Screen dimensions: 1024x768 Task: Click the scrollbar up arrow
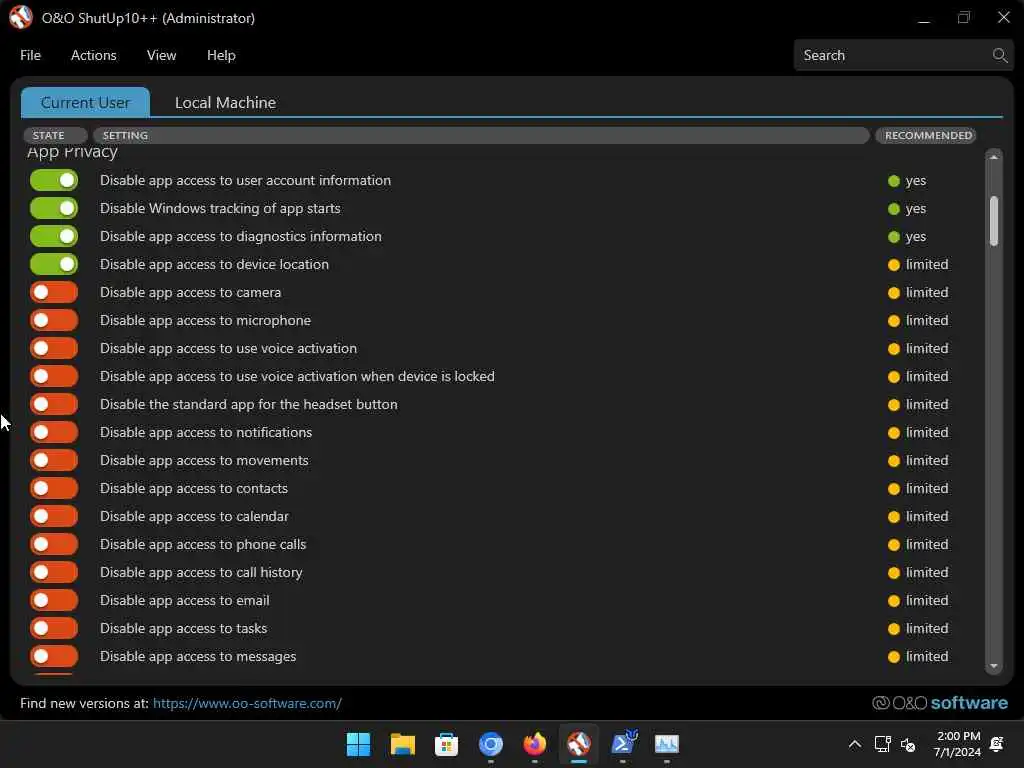coord(994,157)
